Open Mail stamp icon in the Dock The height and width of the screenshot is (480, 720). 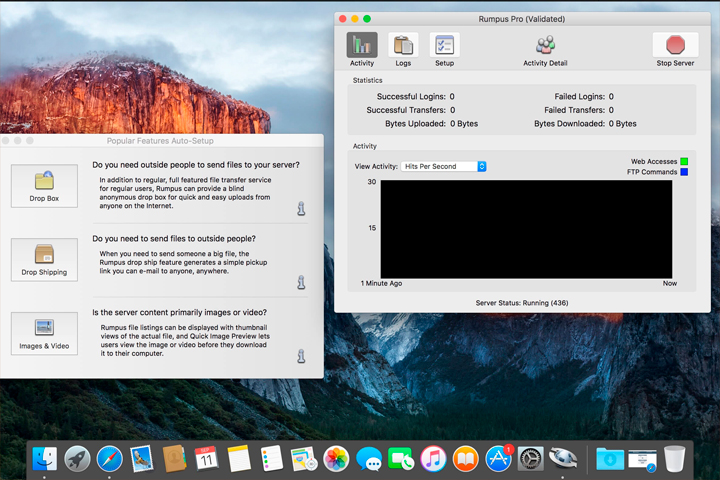pyautogui.click(x=142, y=458)
